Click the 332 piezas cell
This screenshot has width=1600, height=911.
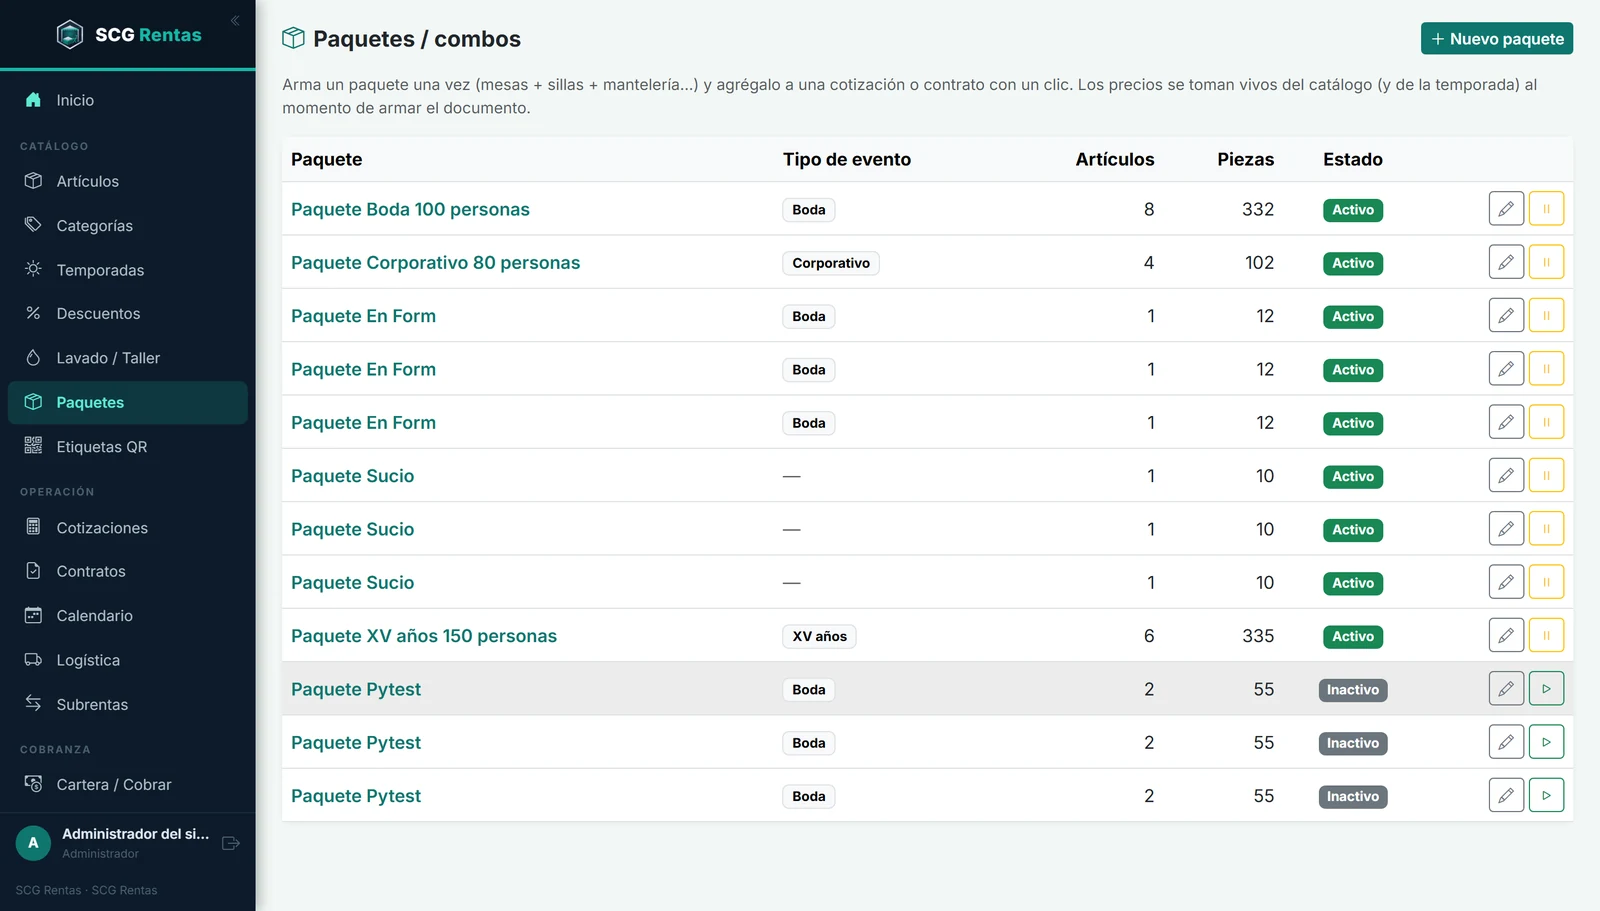coord(1258,209)
